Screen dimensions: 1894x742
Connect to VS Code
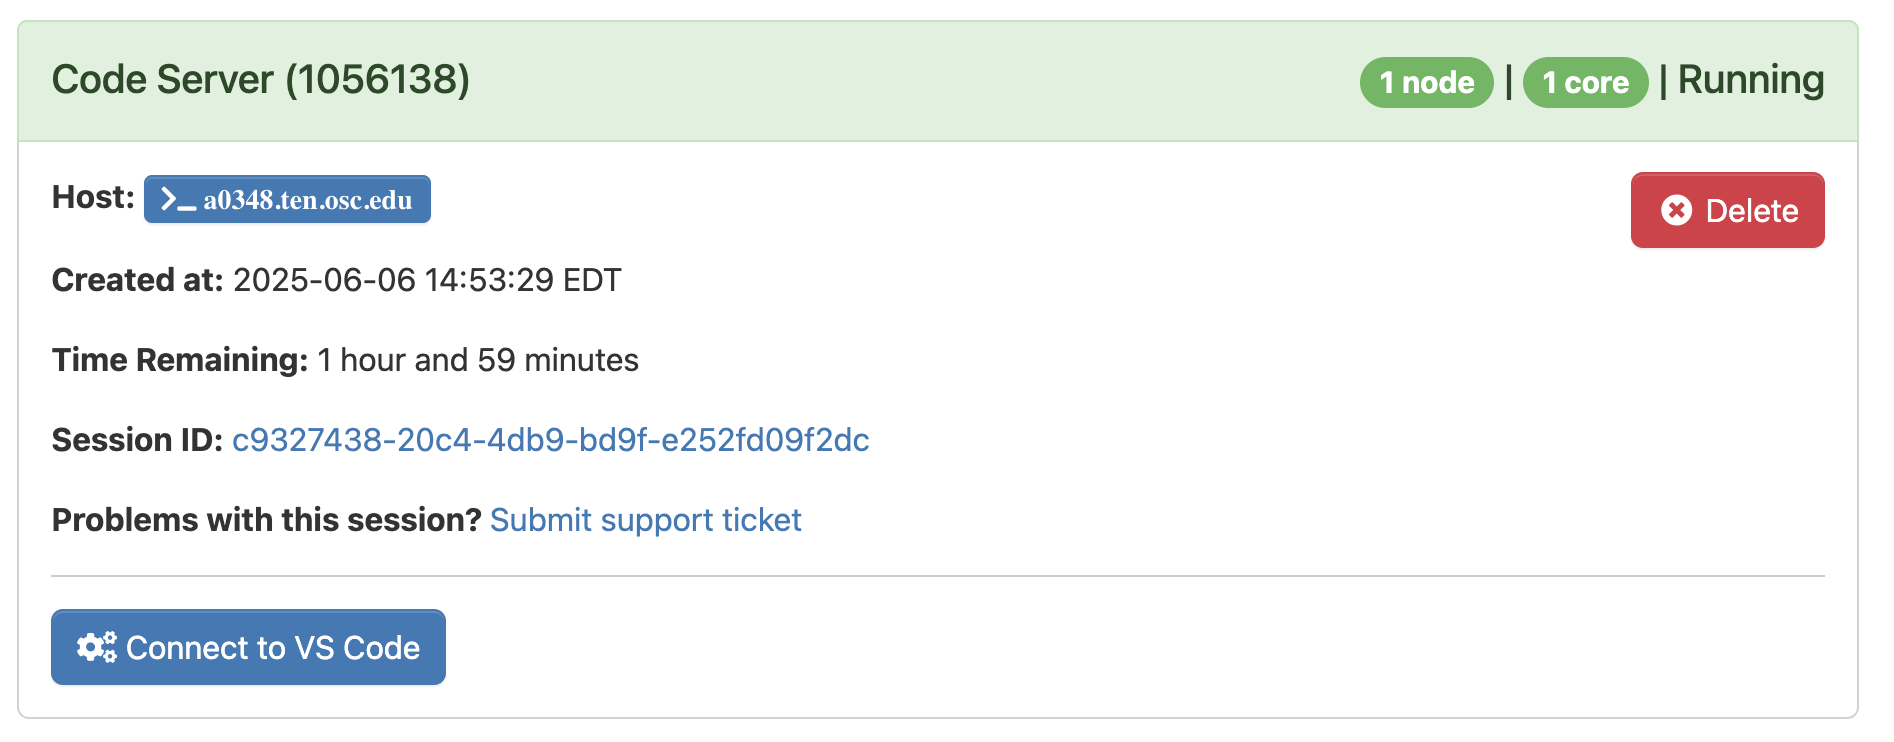[248, 647]
